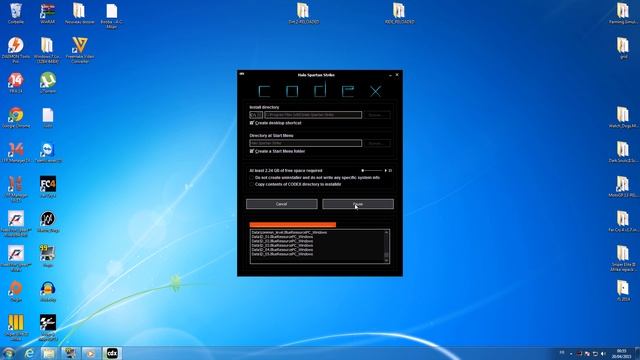Viewport: 640px width, 360px height.
Task: Select the Far Cry 4 folder on right
Action: (x=623, y=222)
